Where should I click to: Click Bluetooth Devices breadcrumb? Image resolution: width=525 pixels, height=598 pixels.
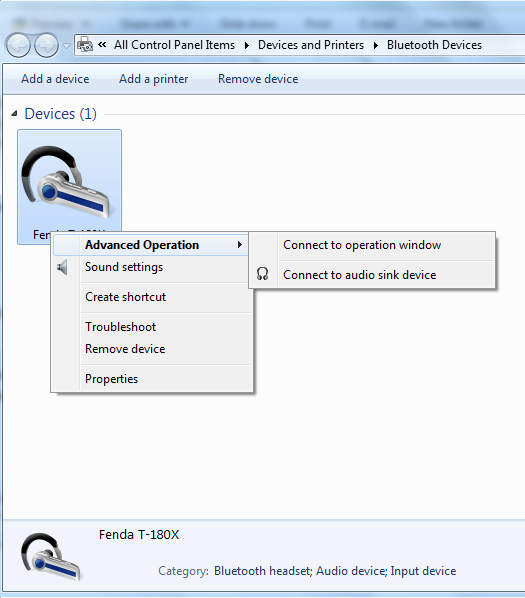434,45
